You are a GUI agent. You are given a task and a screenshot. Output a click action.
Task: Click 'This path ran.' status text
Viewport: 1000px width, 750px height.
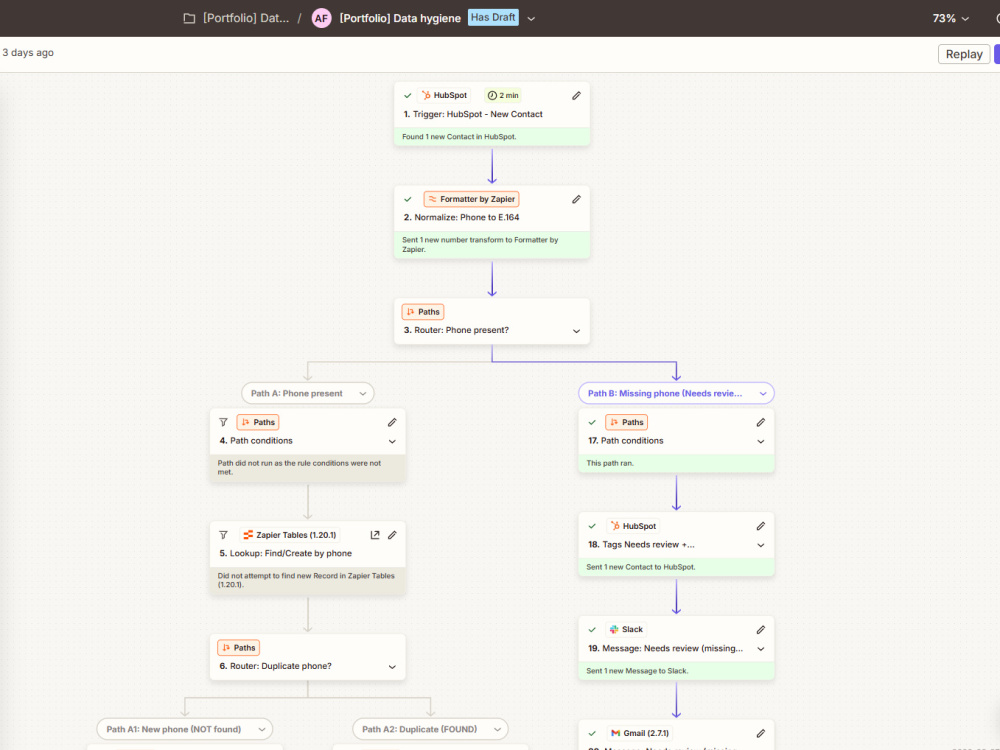click(610, 463)
